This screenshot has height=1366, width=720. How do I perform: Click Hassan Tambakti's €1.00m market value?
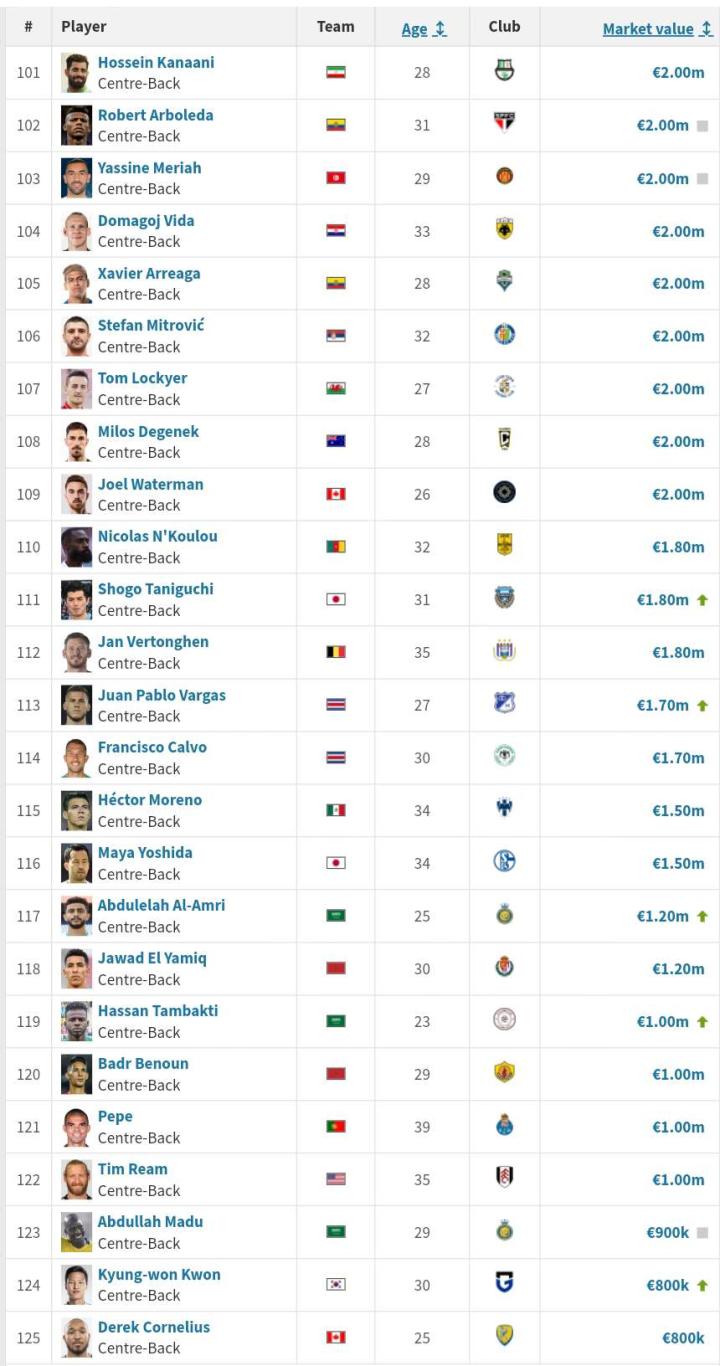tap(663, 1021)
